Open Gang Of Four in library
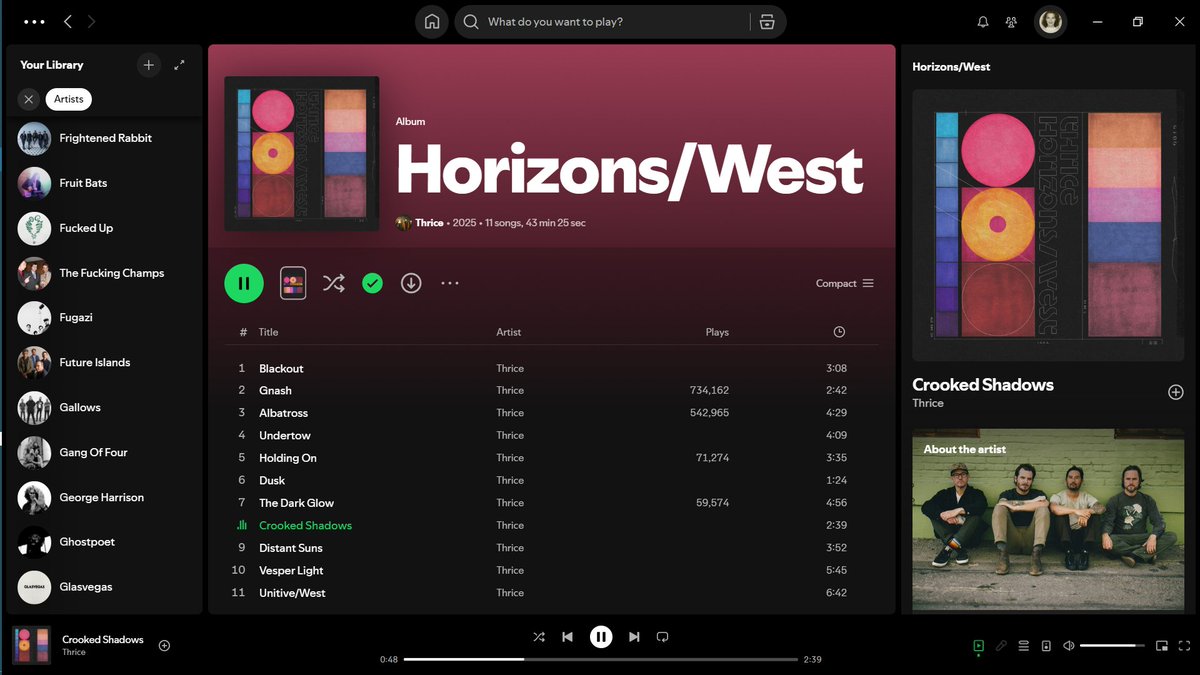This screenshot has height=675, width=1200. 105,453
